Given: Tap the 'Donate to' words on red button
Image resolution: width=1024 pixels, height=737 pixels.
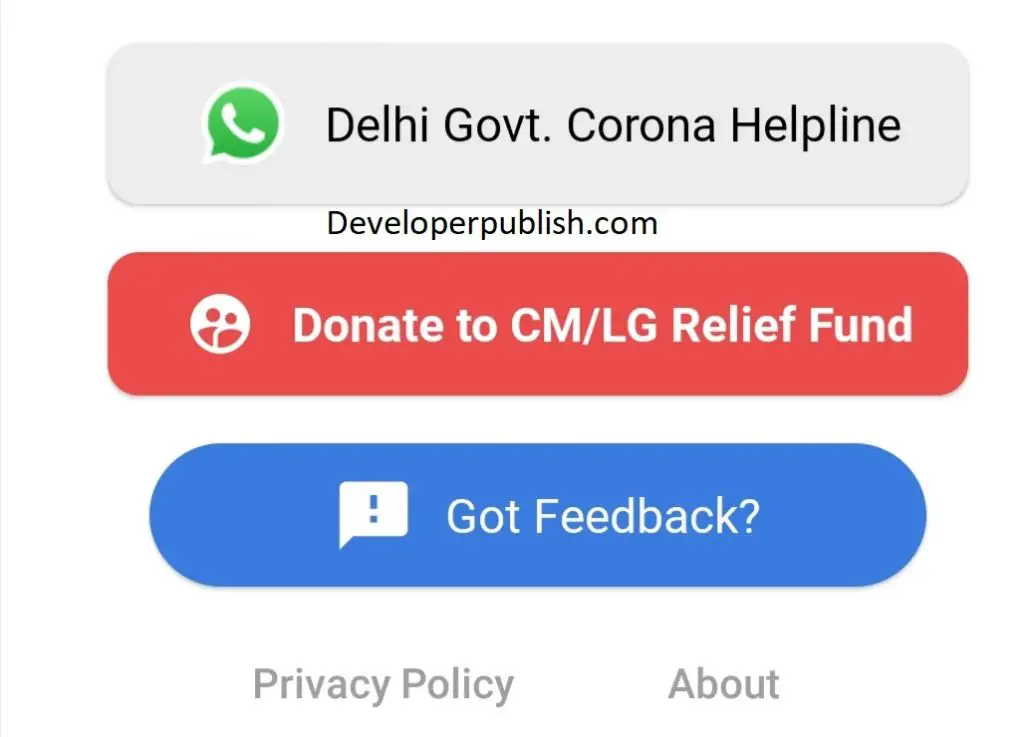Looking at the screenshot, I should click(x=394, y=324).
